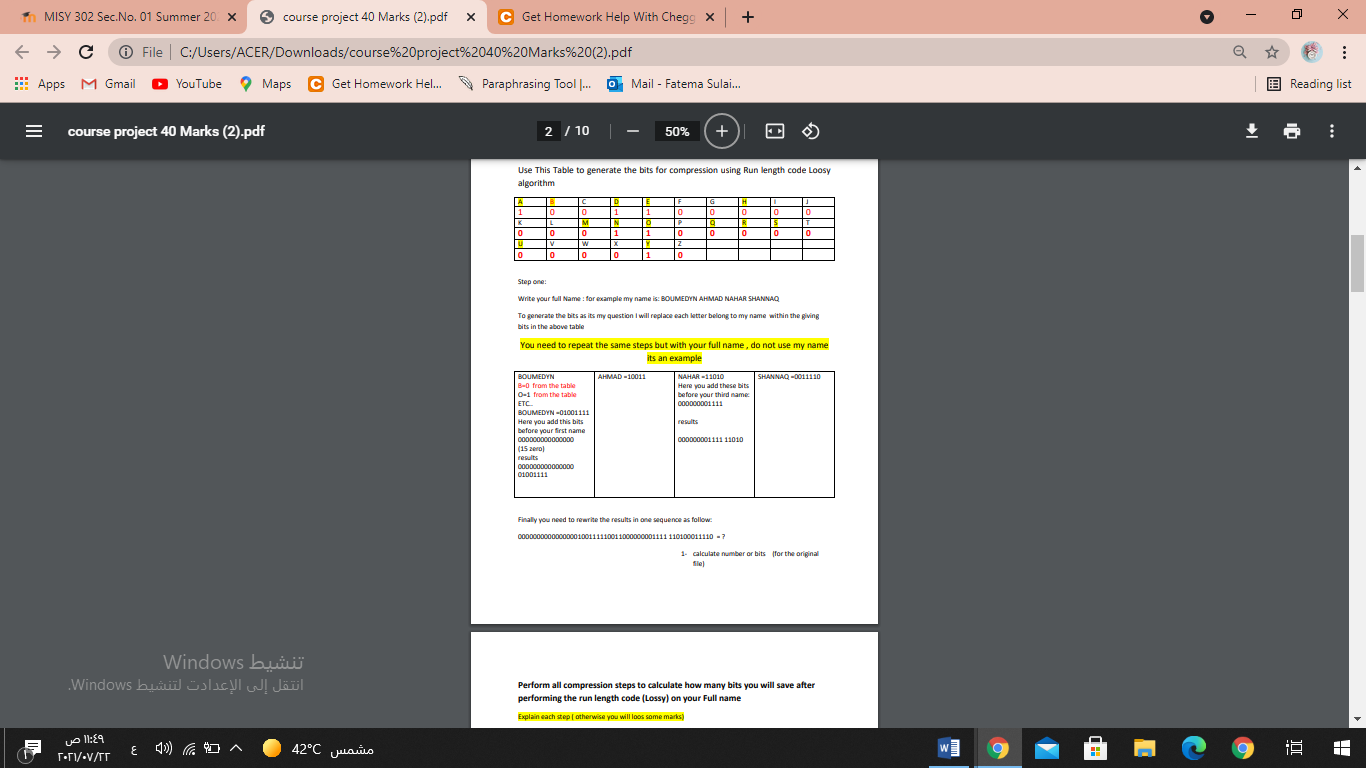Viewport: 1366px width, 768px height.
Task: Open the PDF document menu panel
Action: 33,130
